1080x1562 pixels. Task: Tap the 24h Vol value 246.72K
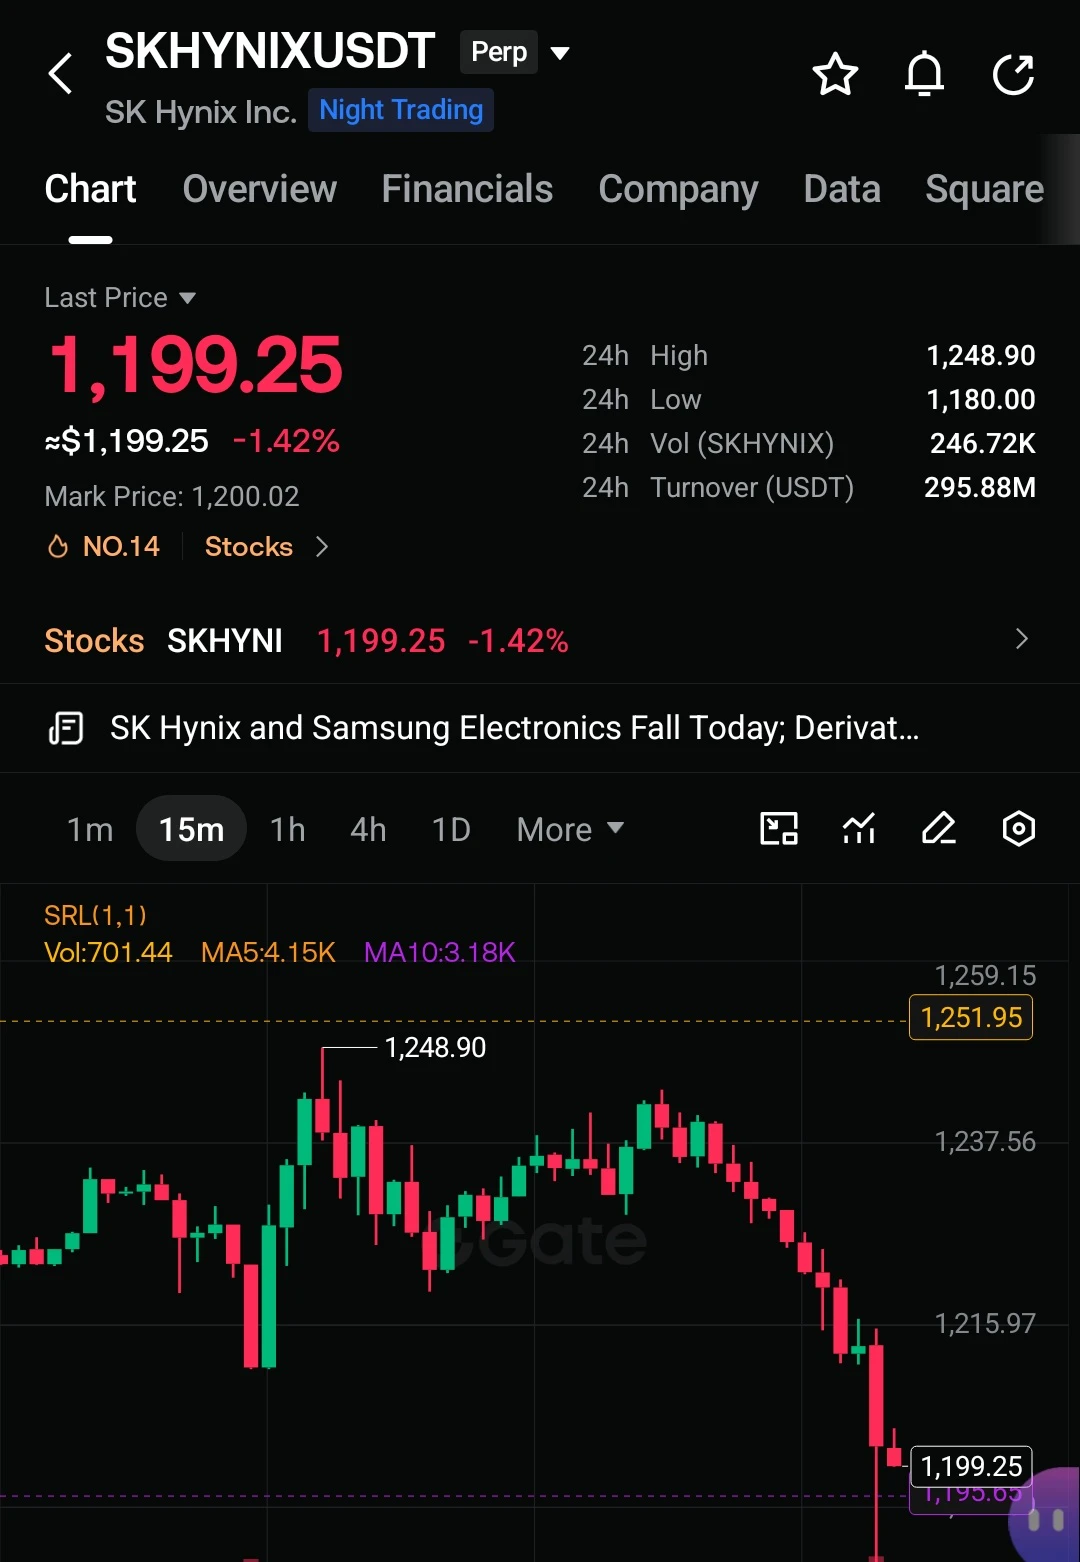point(983,443)
